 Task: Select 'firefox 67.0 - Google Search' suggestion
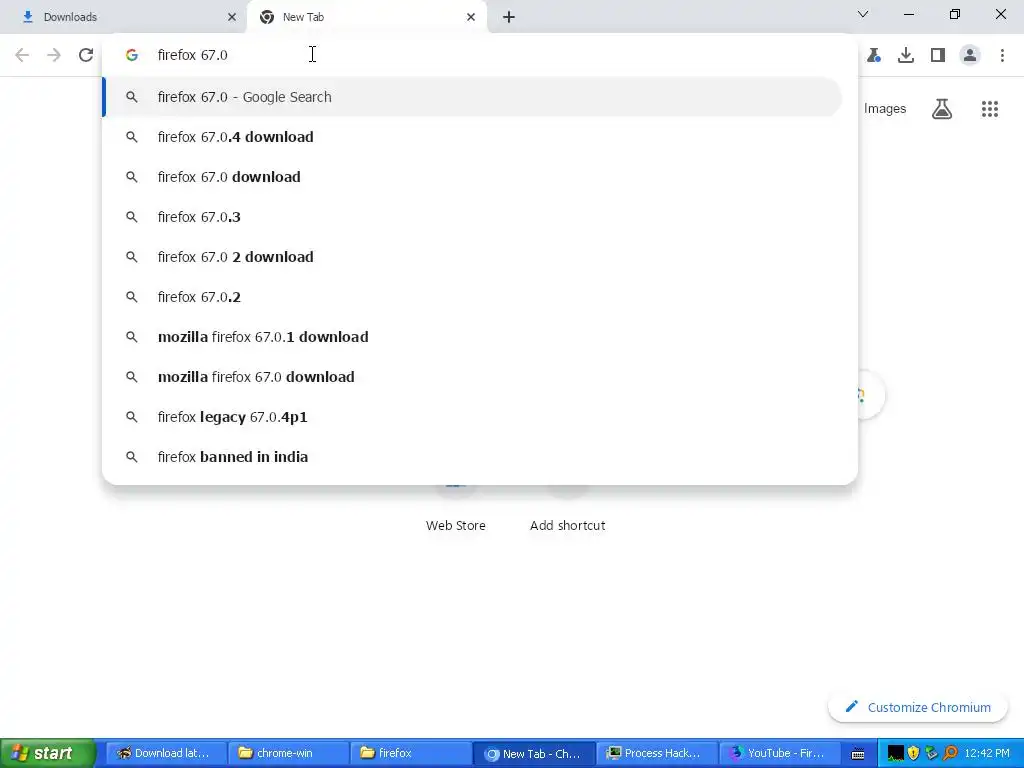click(x=472, y=97)
